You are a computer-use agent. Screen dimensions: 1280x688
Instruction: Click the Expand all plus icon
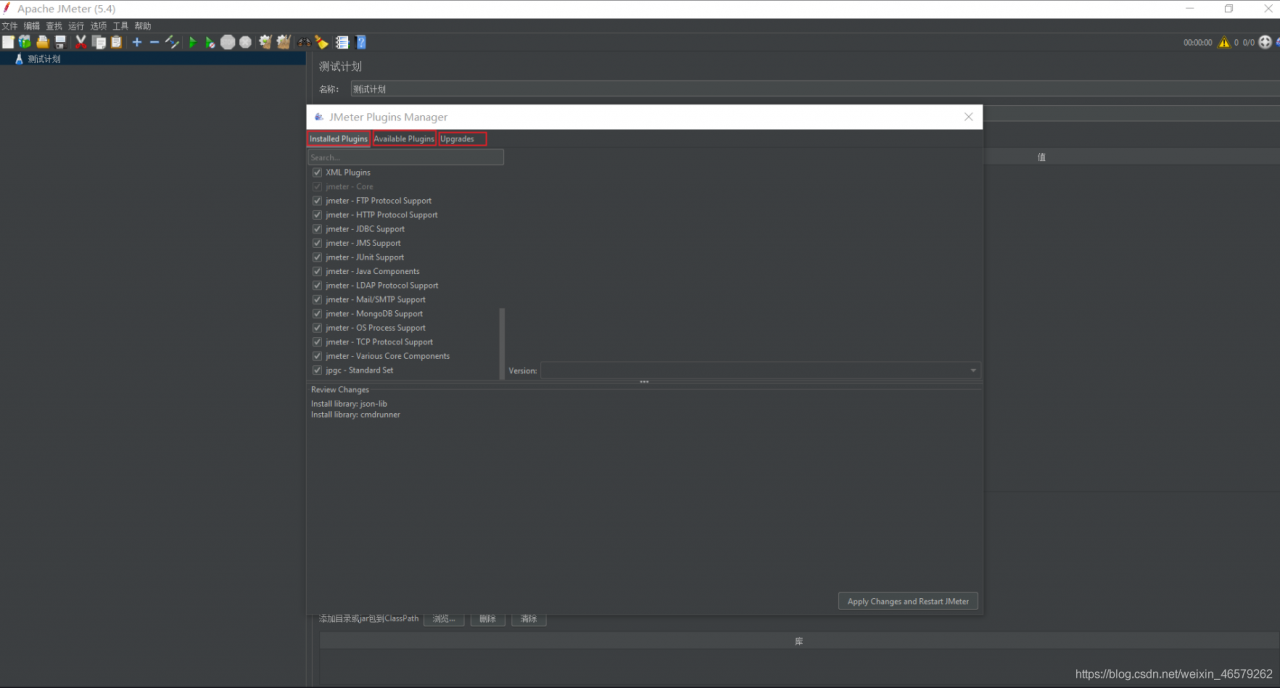(x=137, y=42)
